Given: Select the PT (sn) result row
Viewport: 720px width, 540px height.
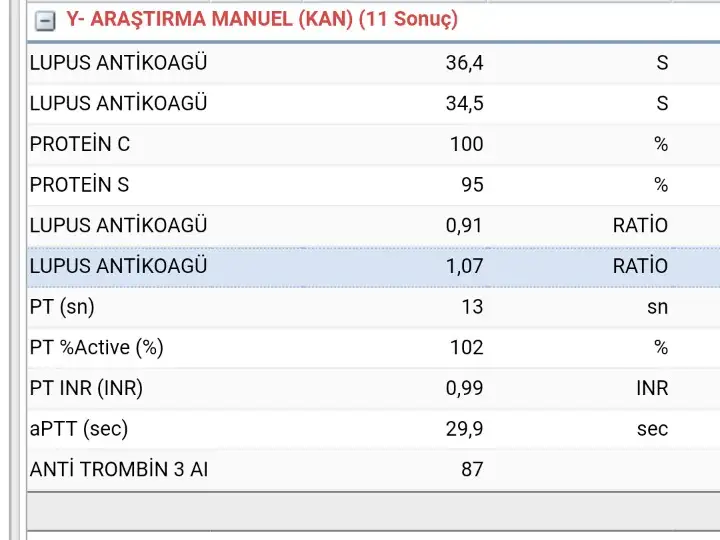Looking at the screenshot, I should coord(62,307).
